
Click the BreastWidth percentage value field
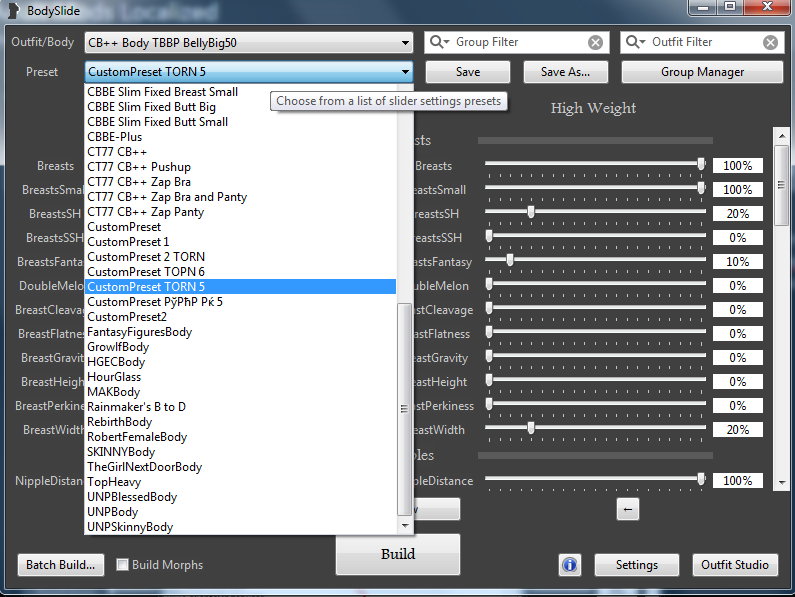[737, 430]
